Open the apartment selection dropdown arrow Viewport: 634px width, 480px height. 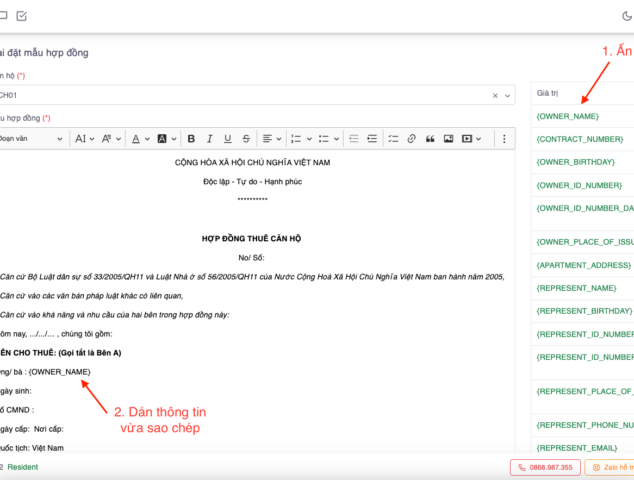[511, 95]
